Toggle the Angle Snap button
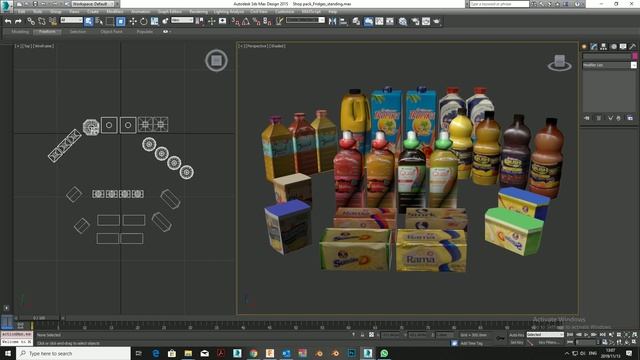 click(246, 21)
